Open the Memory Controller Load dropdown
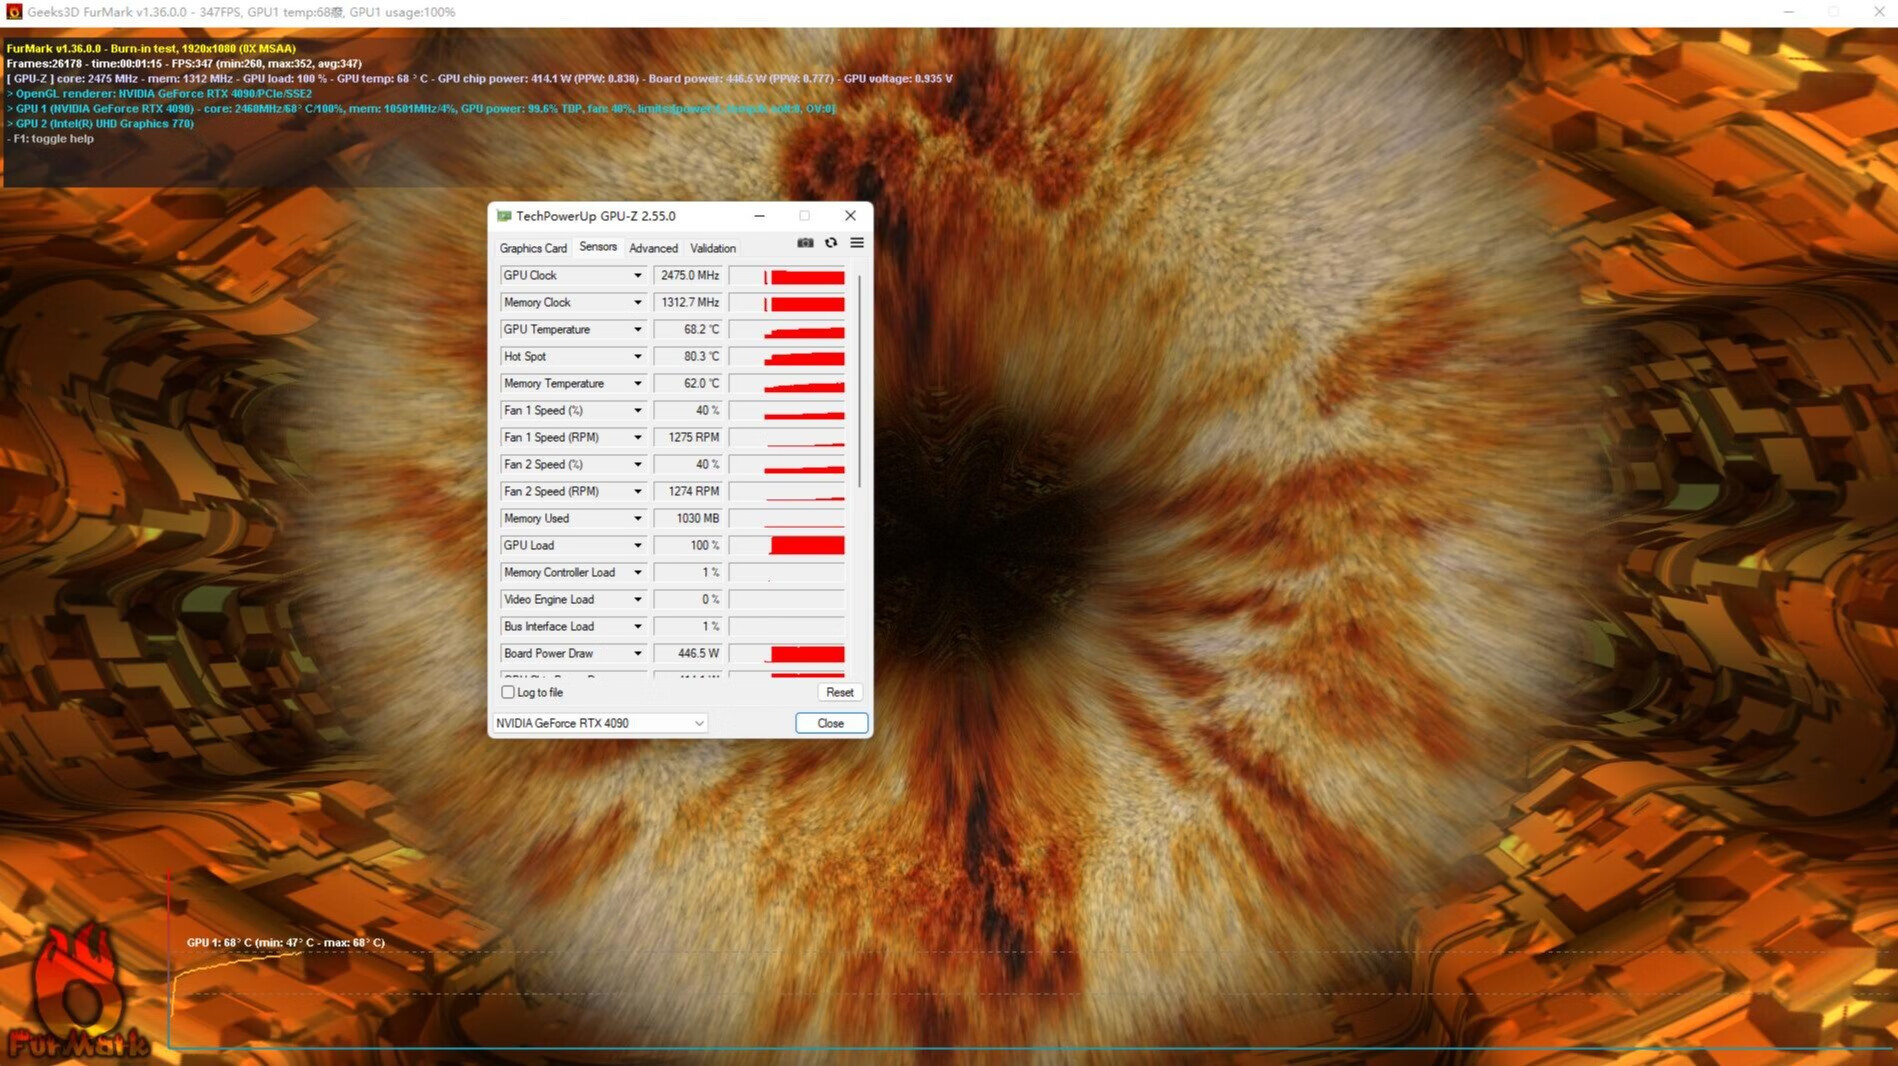 coord(637,572)
